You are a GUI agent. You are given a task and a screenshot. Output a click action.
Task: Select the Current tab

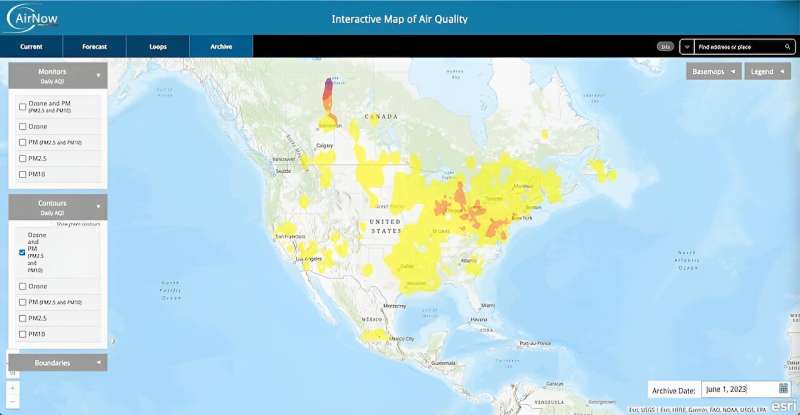click(x=31, y=47)
